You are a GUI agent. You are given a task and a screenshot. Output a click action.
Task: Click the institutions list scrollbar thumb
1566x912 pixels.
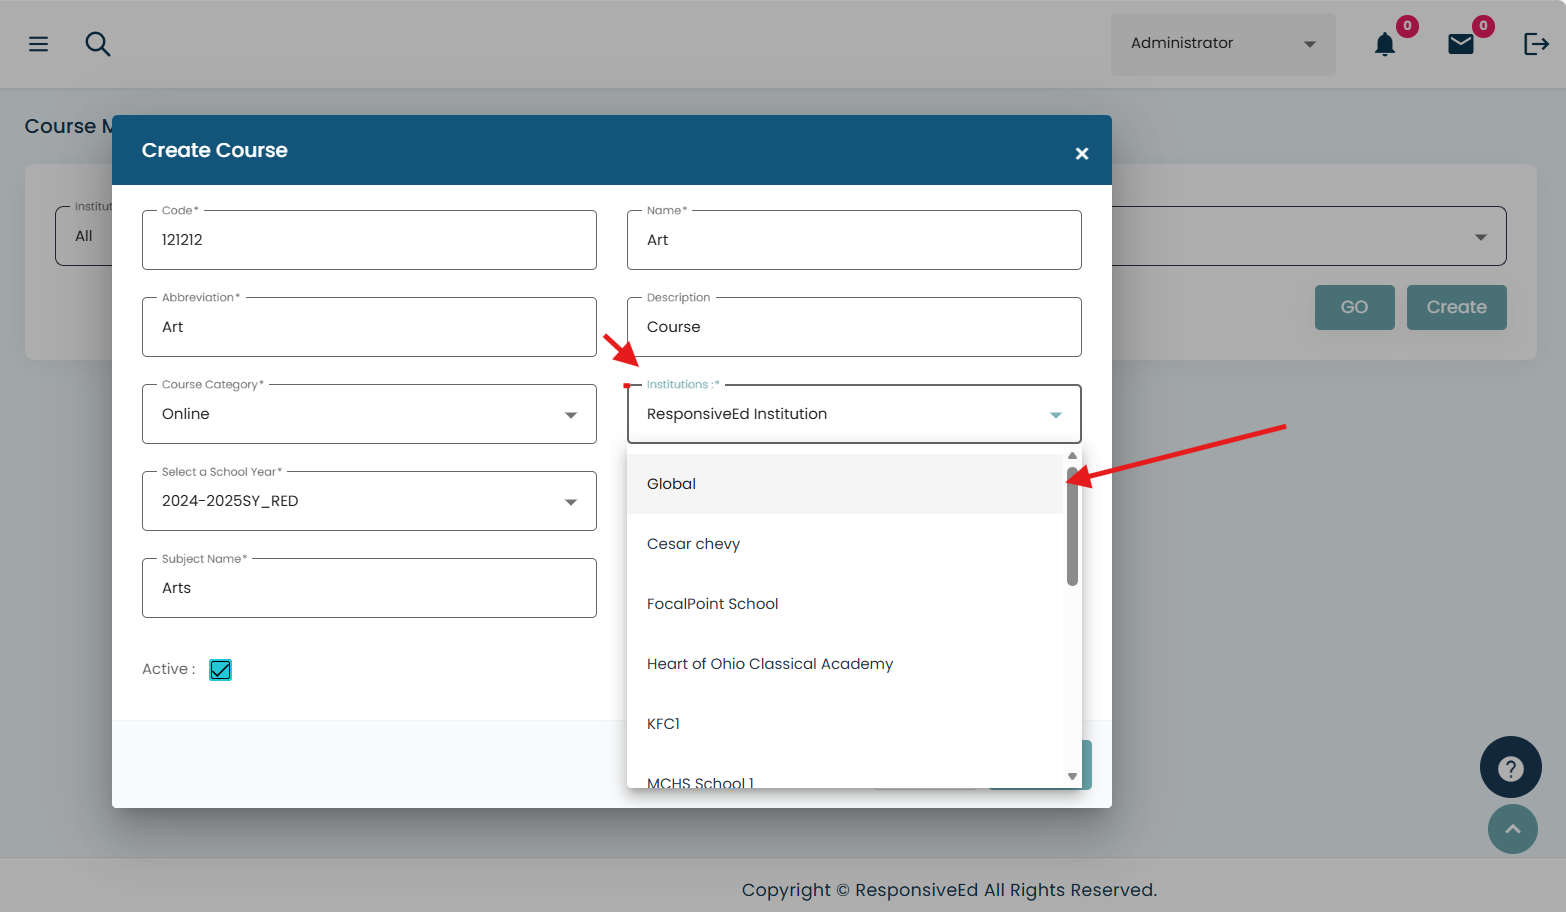[1072, 526]
